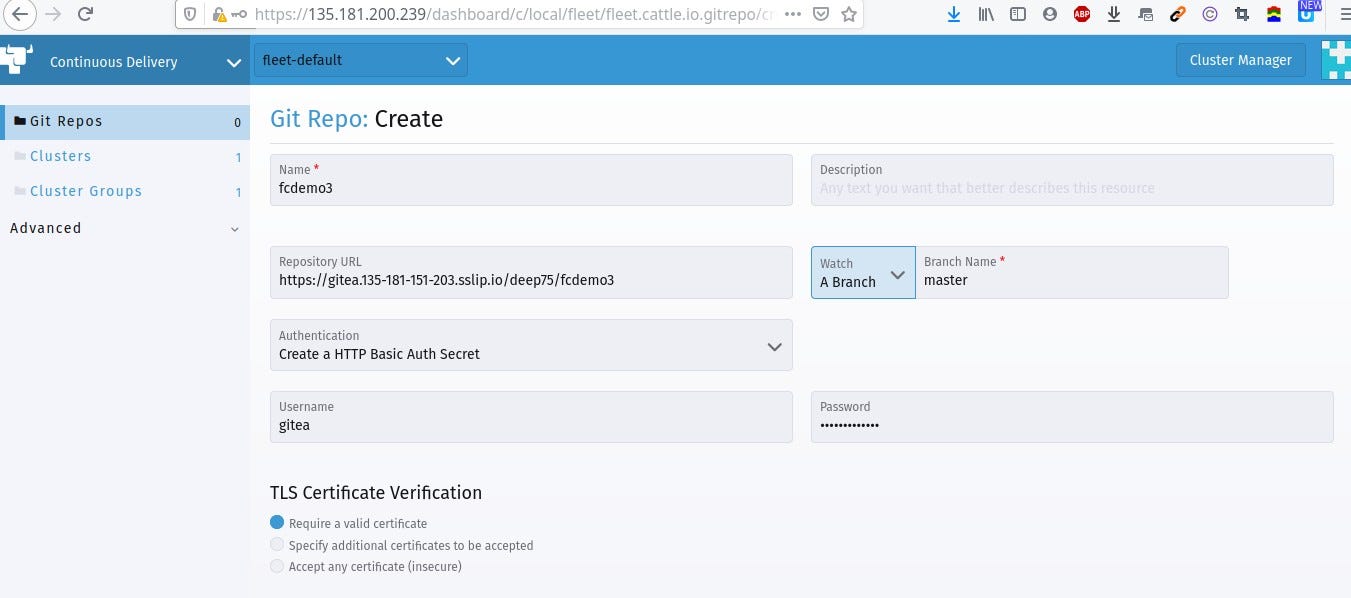Click the tracking protection shield icon

pyautogui.click(x=191, y=15)
